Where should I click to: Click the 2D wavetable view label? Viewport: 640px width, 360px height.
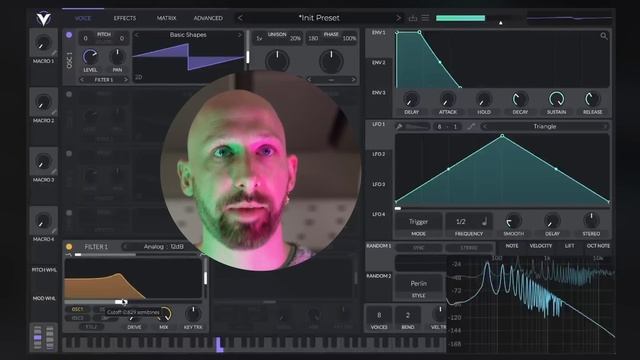(x=139, y=77)
